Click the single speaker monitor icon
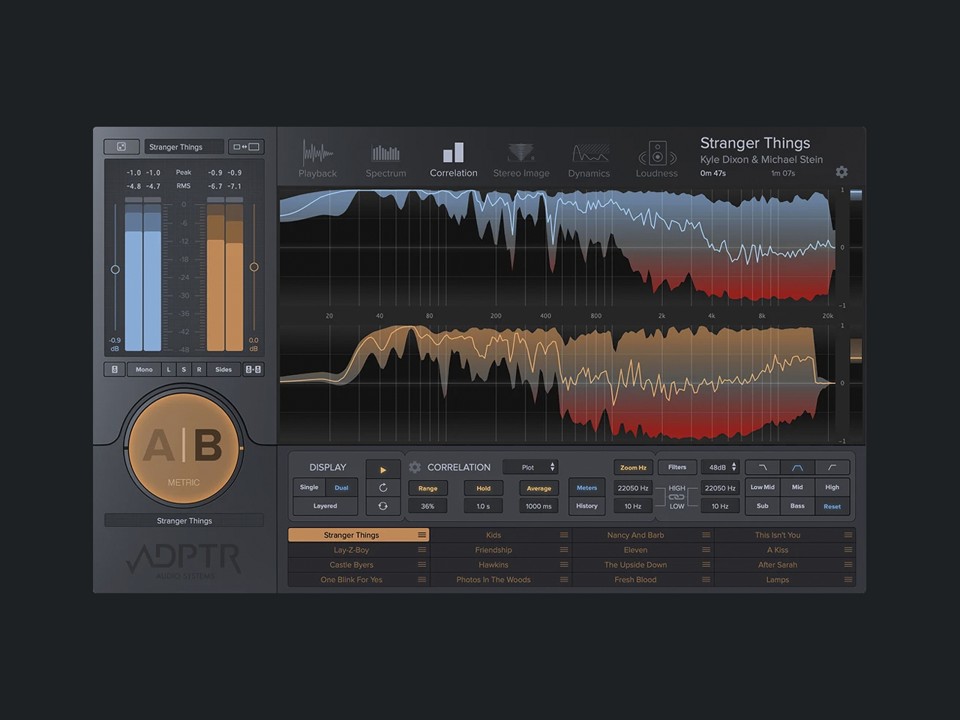960x720 pixels. click(x=114, y=369)
